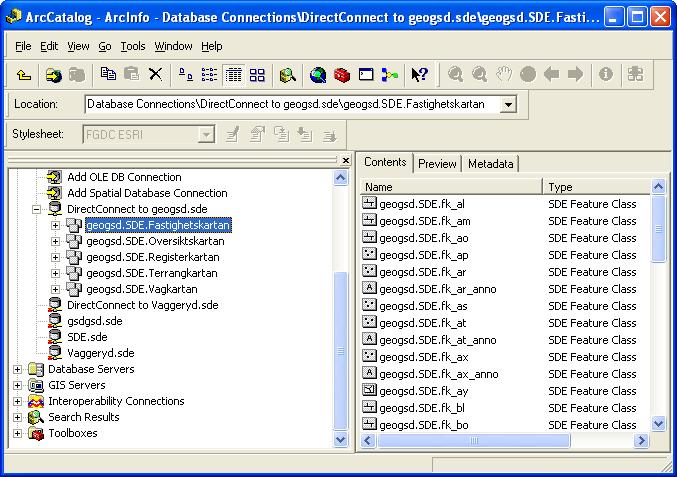This screenshot has width=677, height=477.
Task: Switch to Thumbnails view
Action: pyautogui.click(x=257, y=75)
